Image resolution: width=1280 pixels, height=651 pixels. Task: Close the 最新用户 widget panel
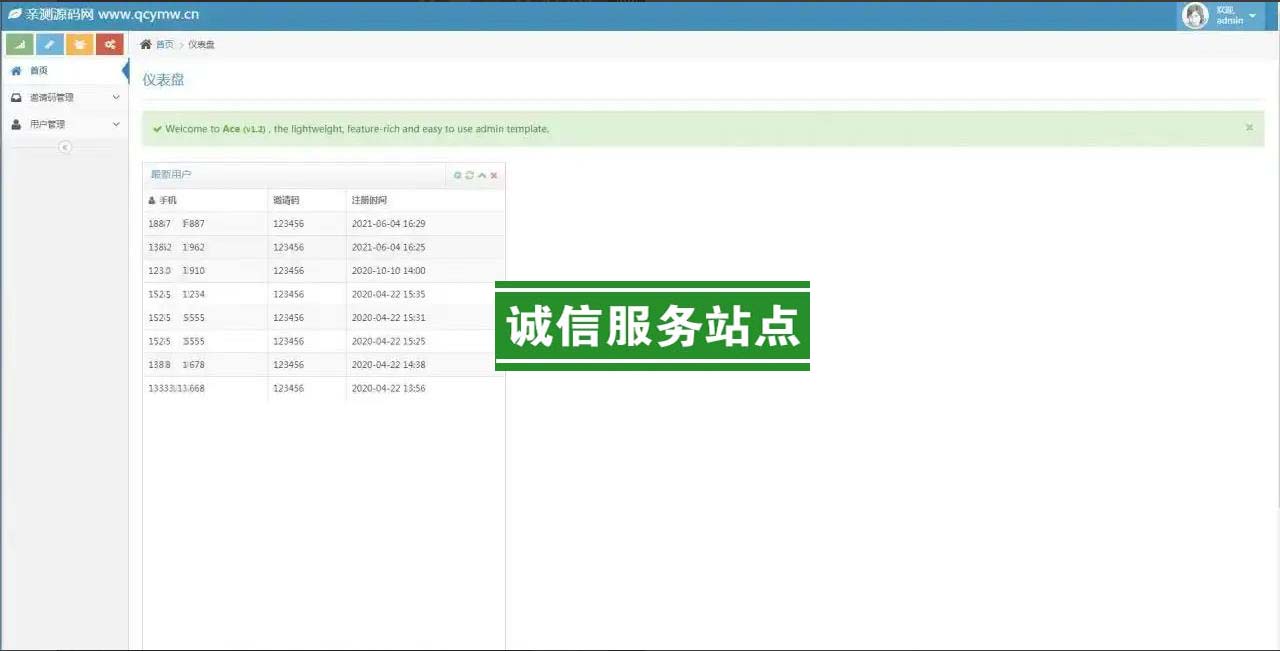(x=494, y=175)
